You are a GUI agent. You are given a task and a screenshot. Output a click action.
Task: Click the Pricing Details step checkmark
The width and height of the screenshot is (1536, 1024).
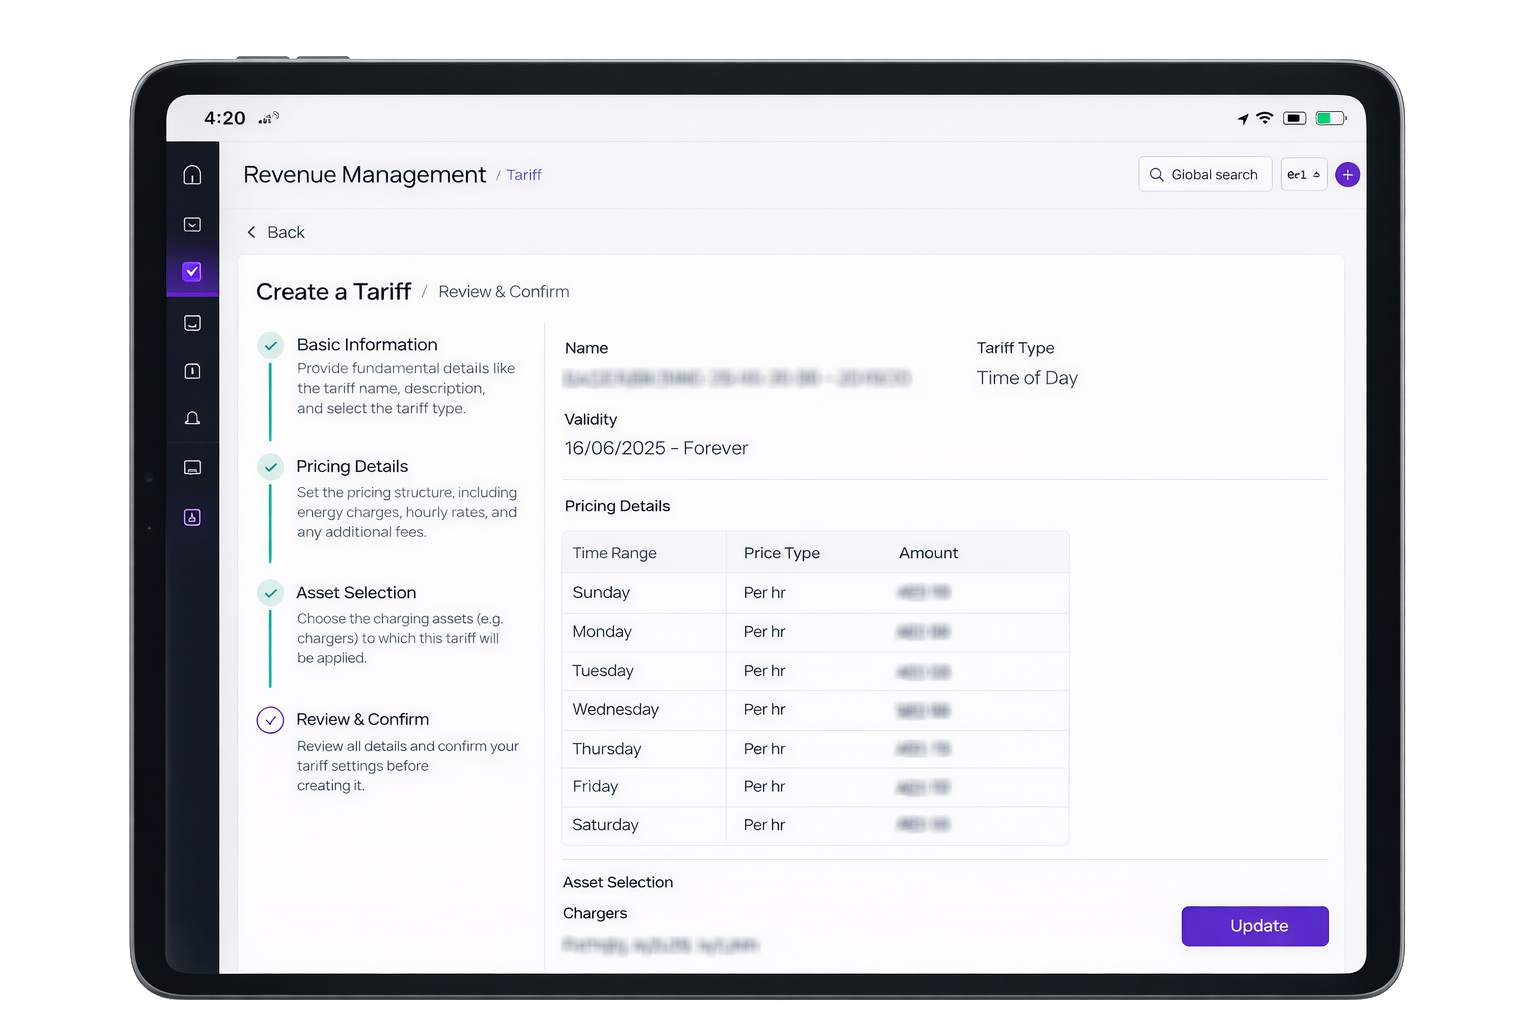(270, 467)
